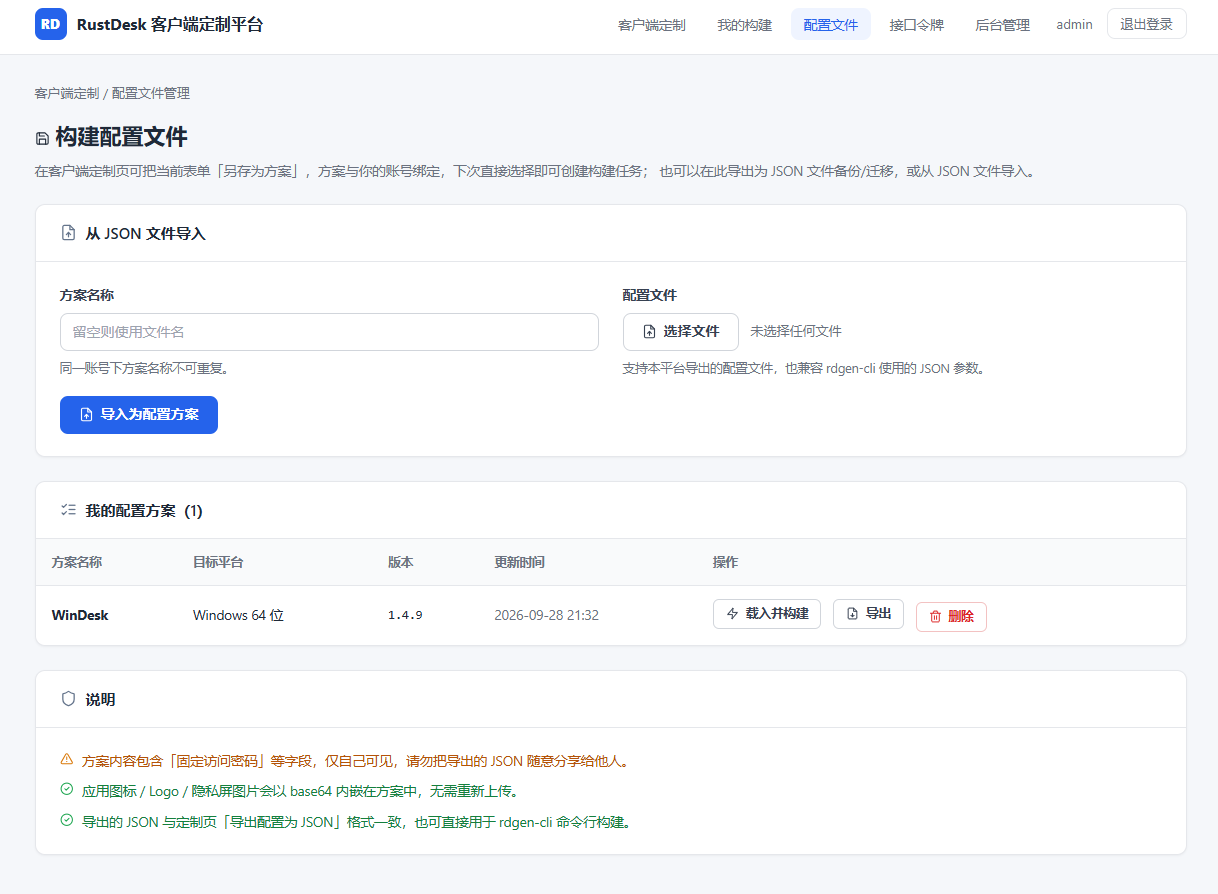
Task: Open the 接口令牌 menu item
Action: point(917,25)
